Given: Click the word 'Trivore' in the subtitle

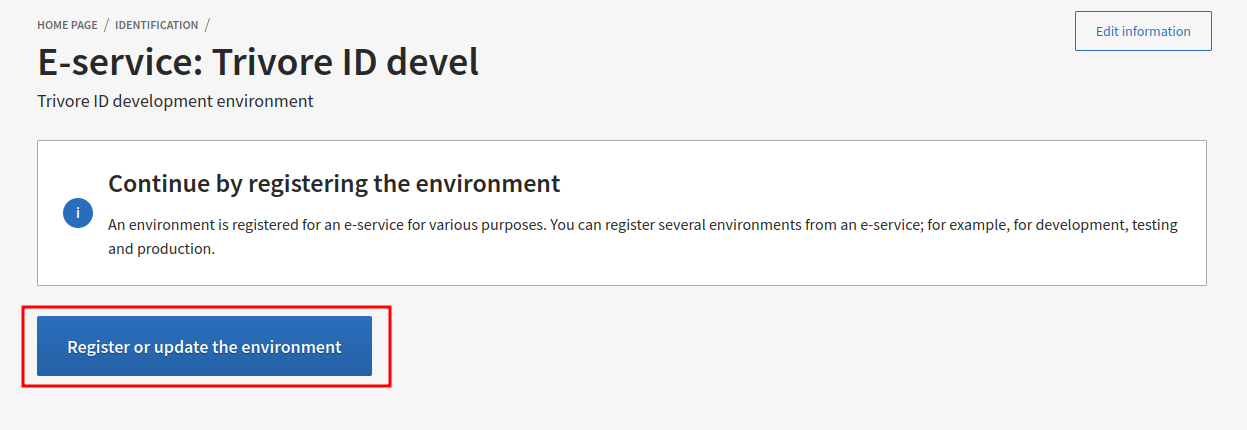Looking at the screenshot, I should [66, 101].
